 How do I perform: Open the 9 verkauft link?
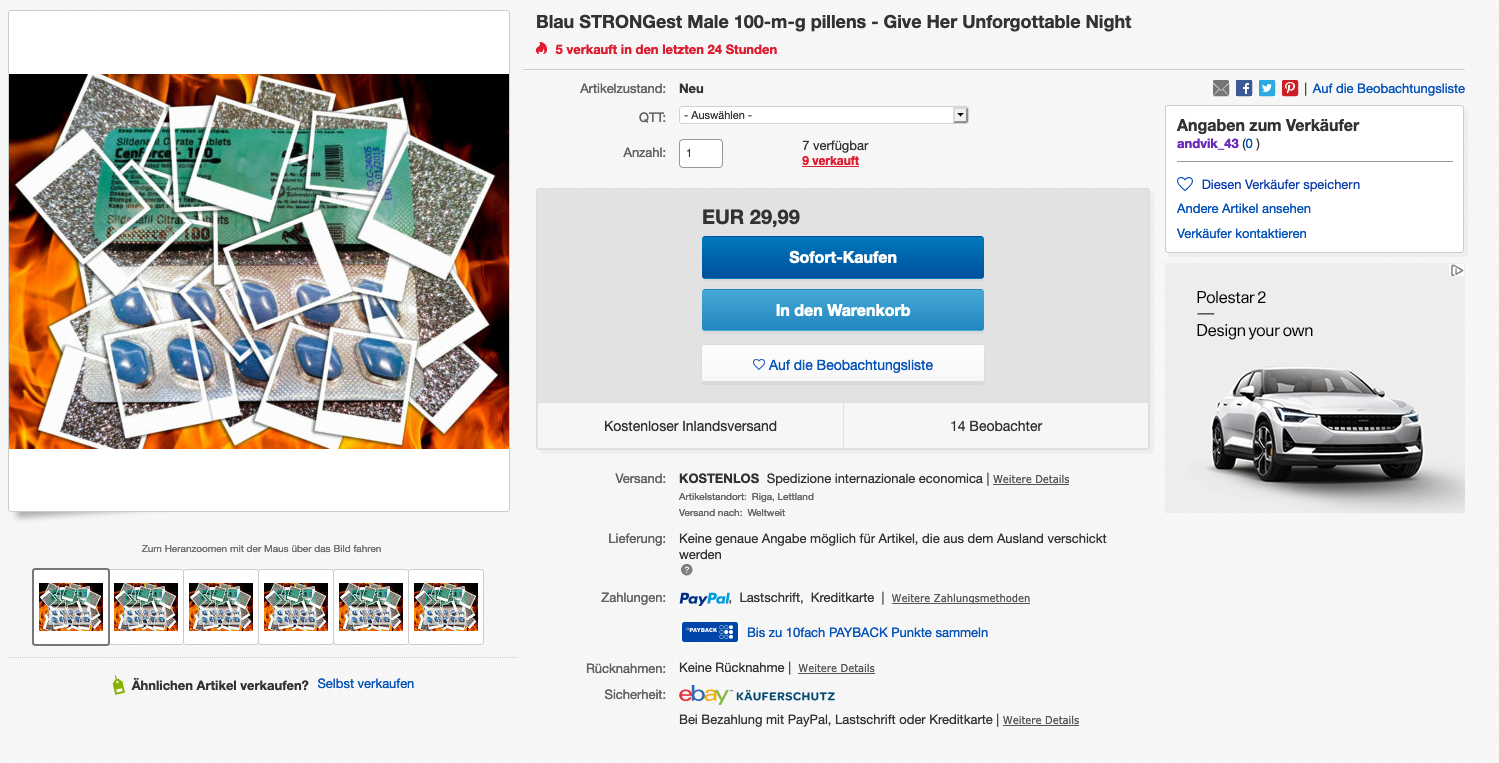point(830,161)
